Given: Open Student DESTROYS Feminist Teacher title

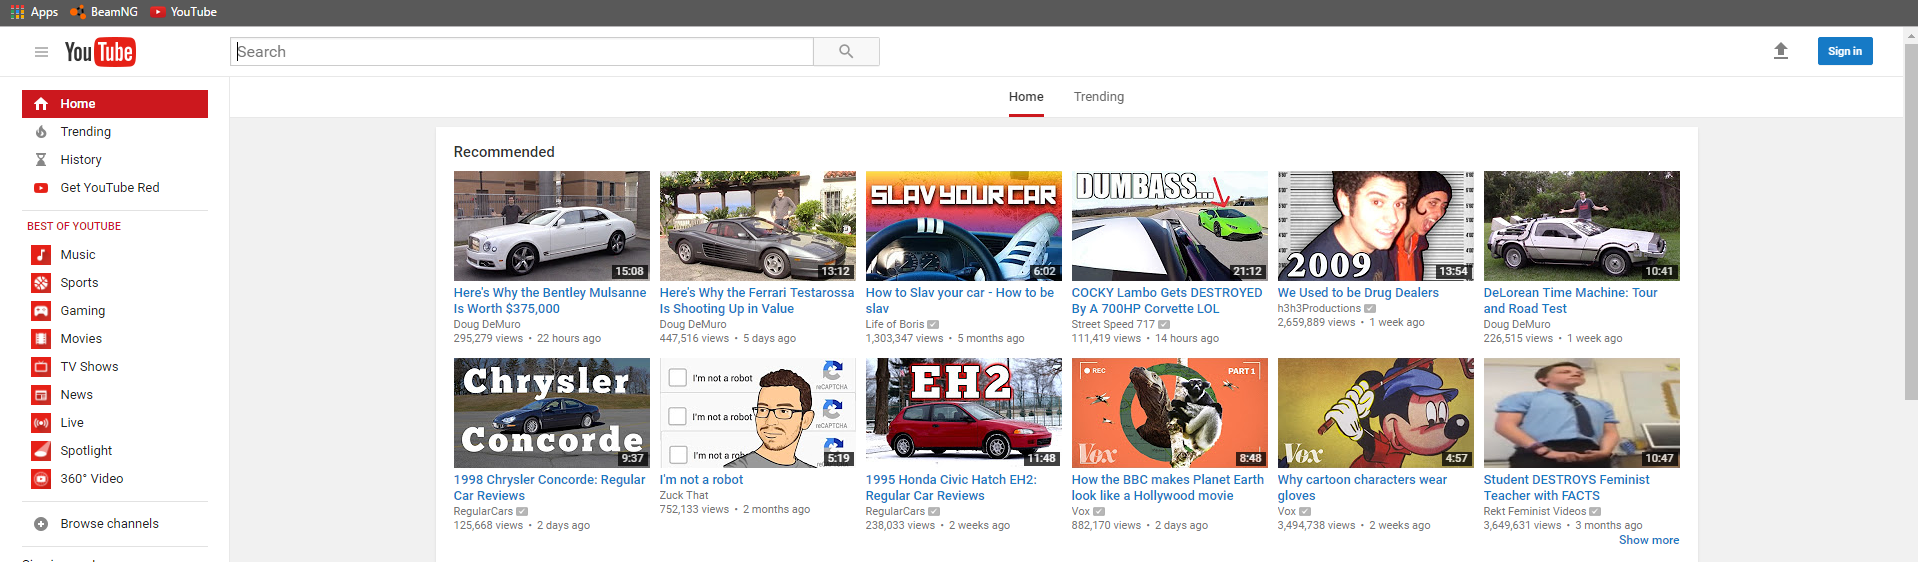Looking at the screenshot, I should [1566, 488].
